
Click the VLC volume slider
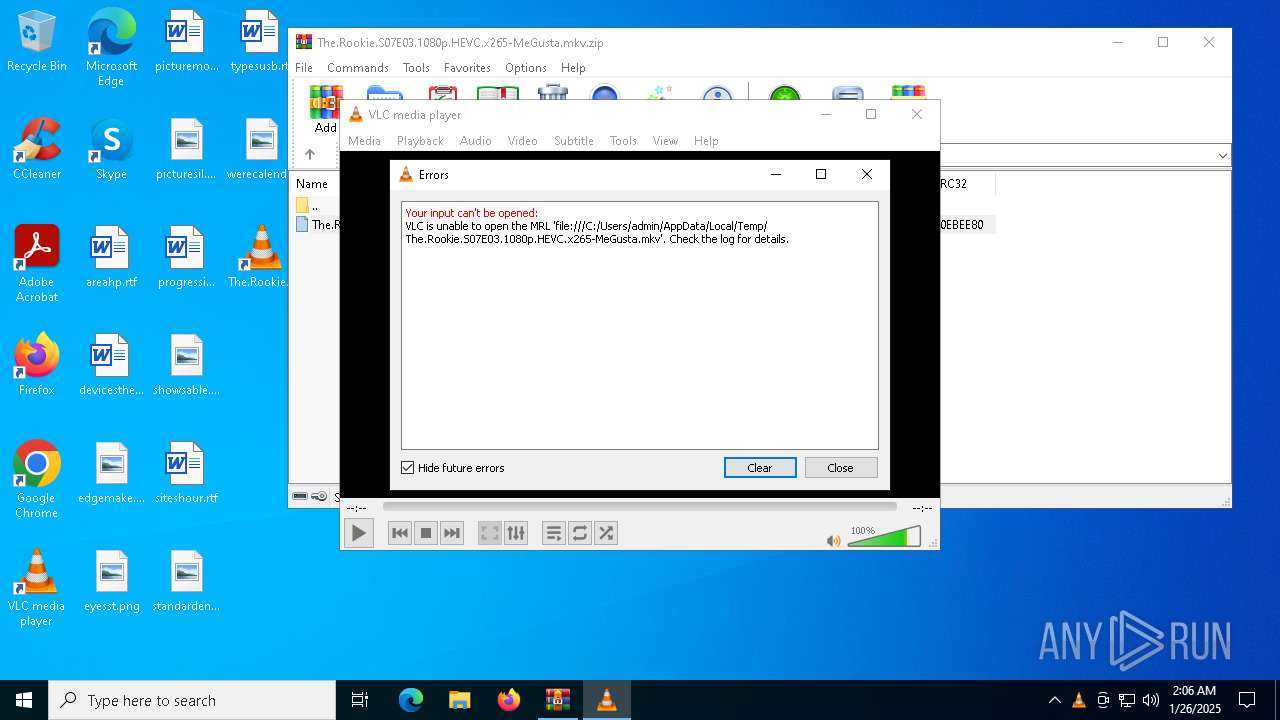(x=884, y=537)
